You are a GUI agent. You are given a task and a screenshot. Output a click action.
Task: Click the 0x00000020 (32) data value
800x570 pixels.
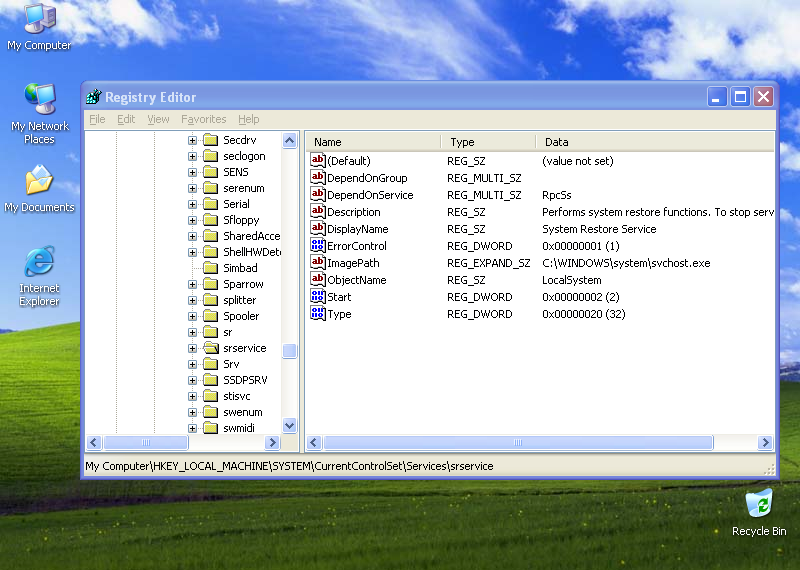pyautogui.click(x=584, y=314)
